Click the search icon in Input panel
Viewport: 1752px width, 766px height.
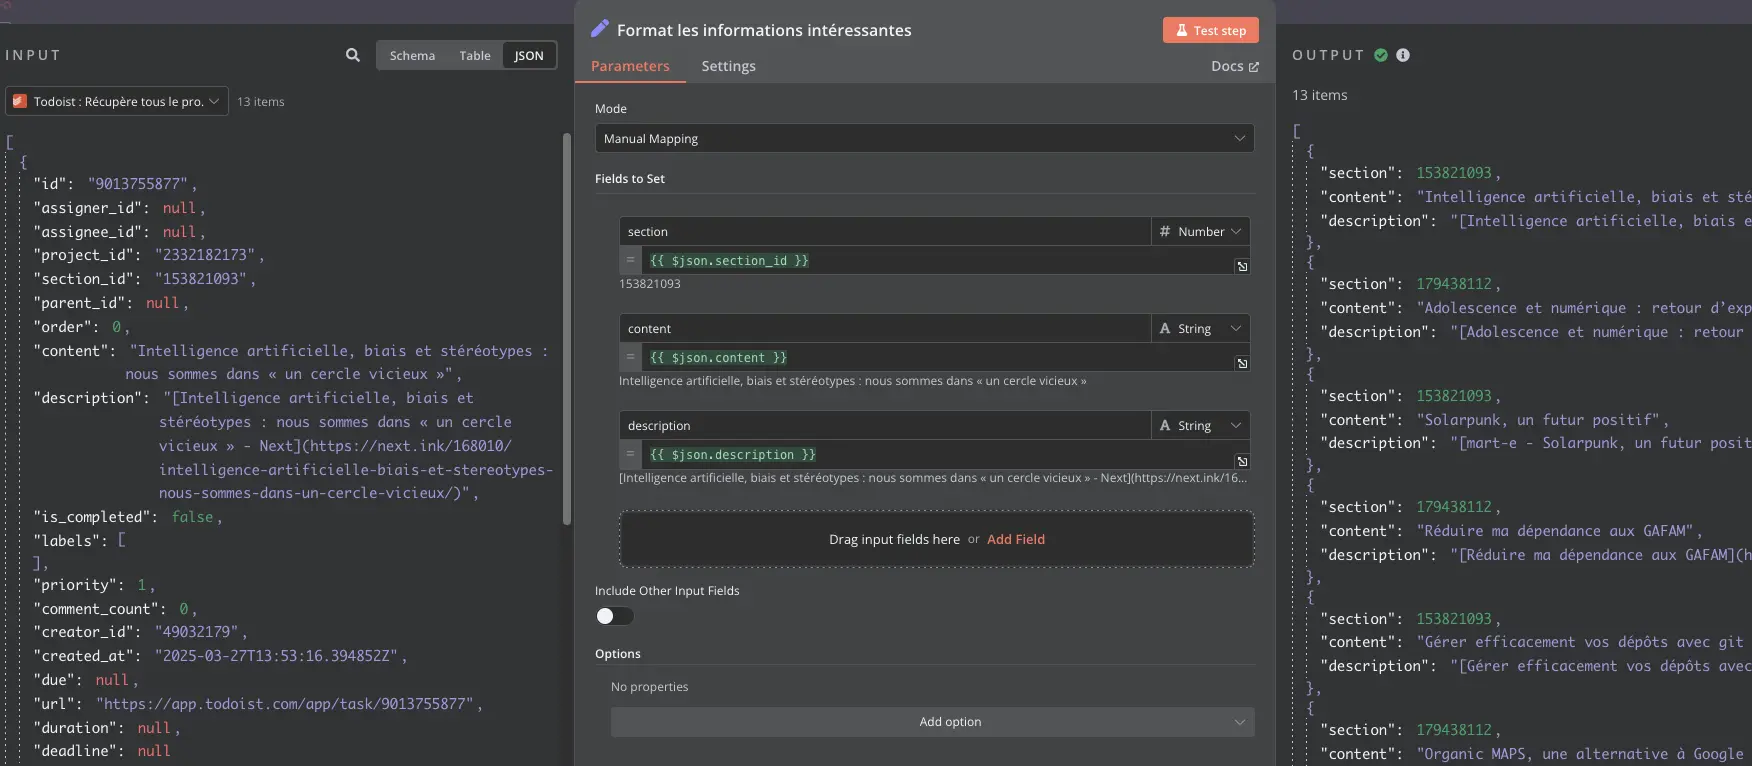(x=353, y=55)
